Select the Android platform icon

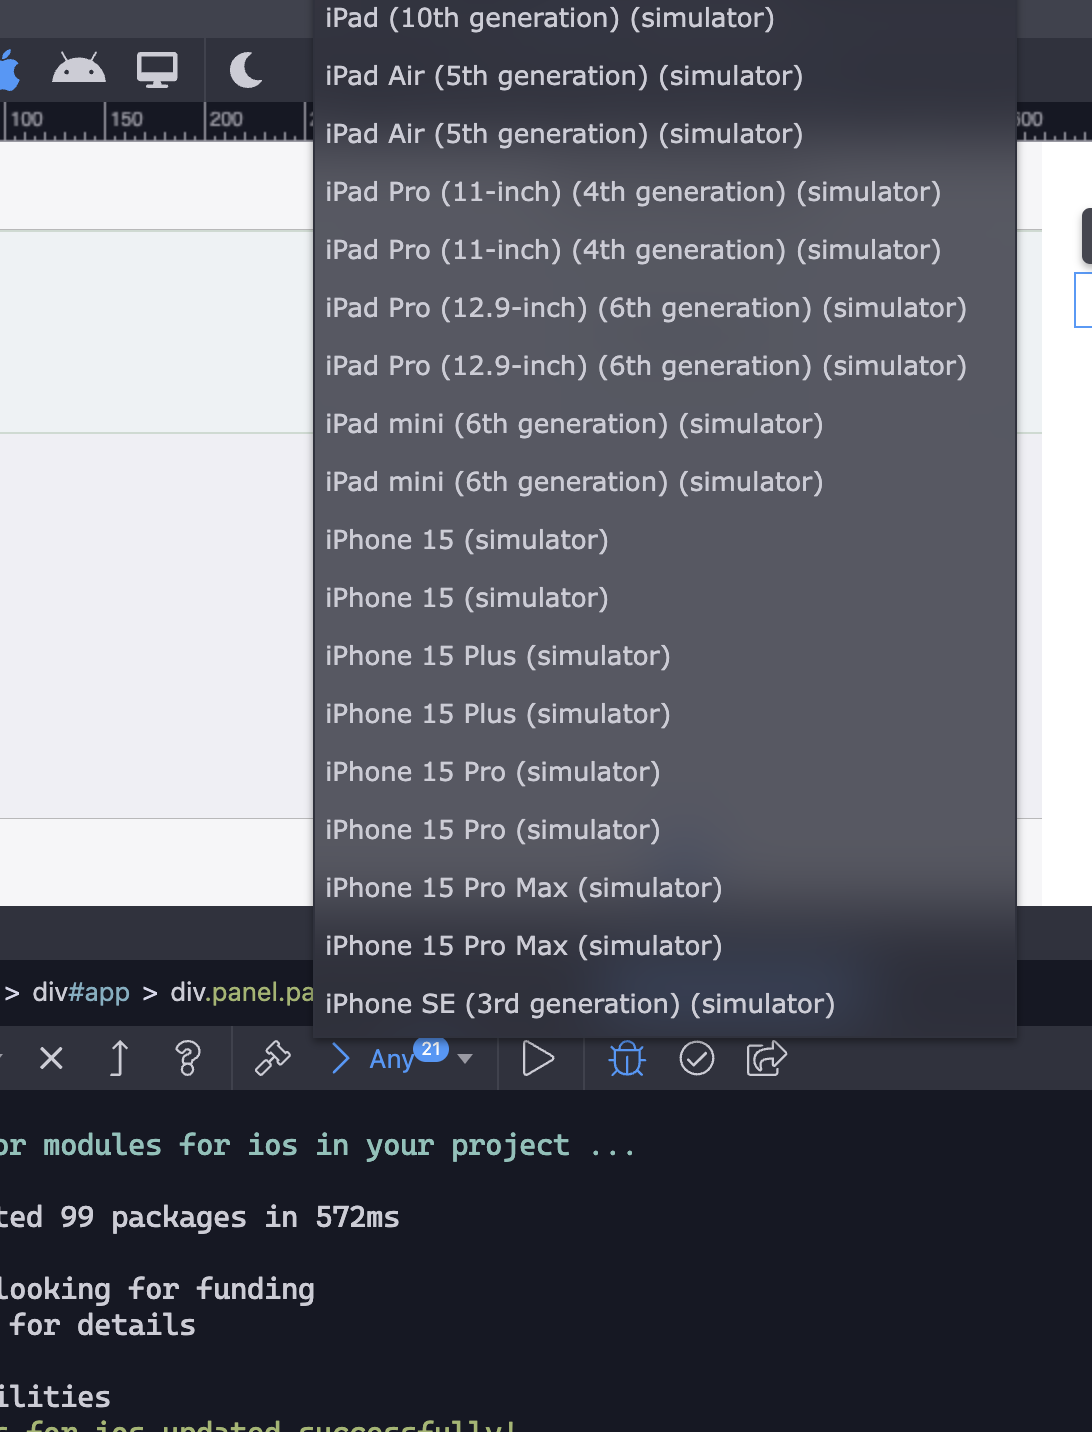(x=79, y=69)
